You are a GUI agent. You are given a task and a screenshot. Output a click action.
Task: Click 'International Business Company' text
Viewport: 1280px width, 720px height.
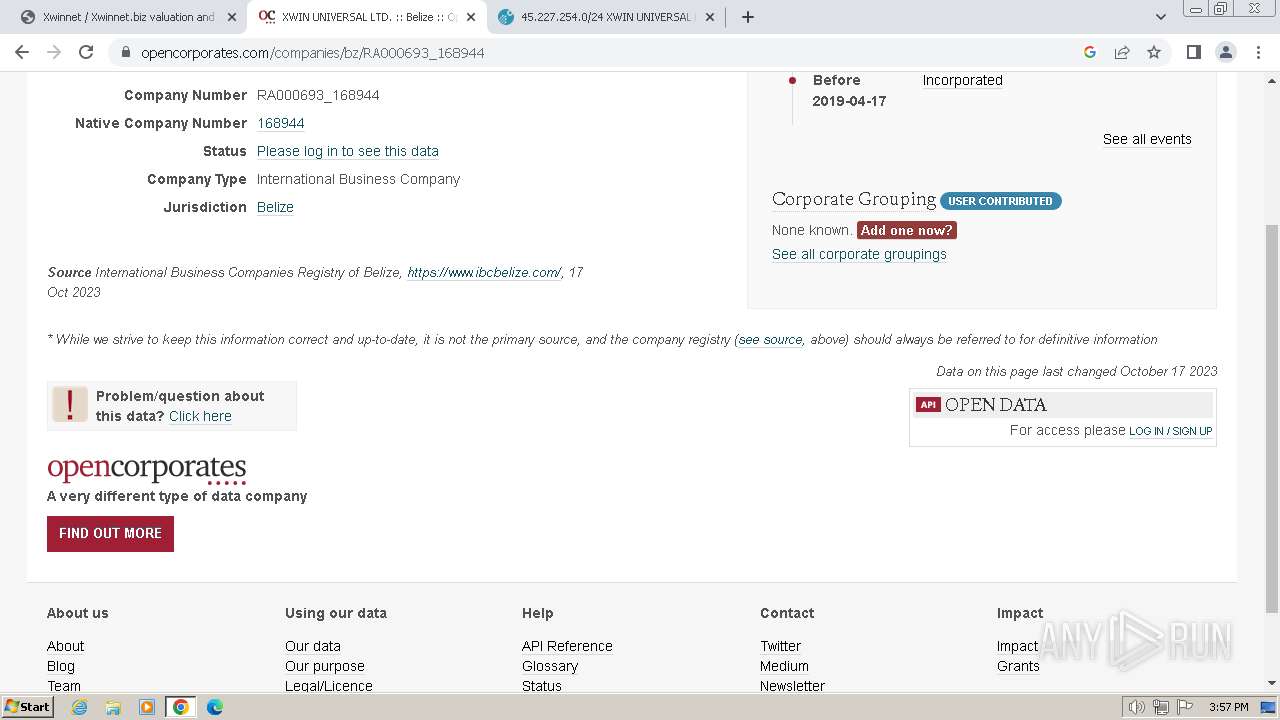coord(358,179)
